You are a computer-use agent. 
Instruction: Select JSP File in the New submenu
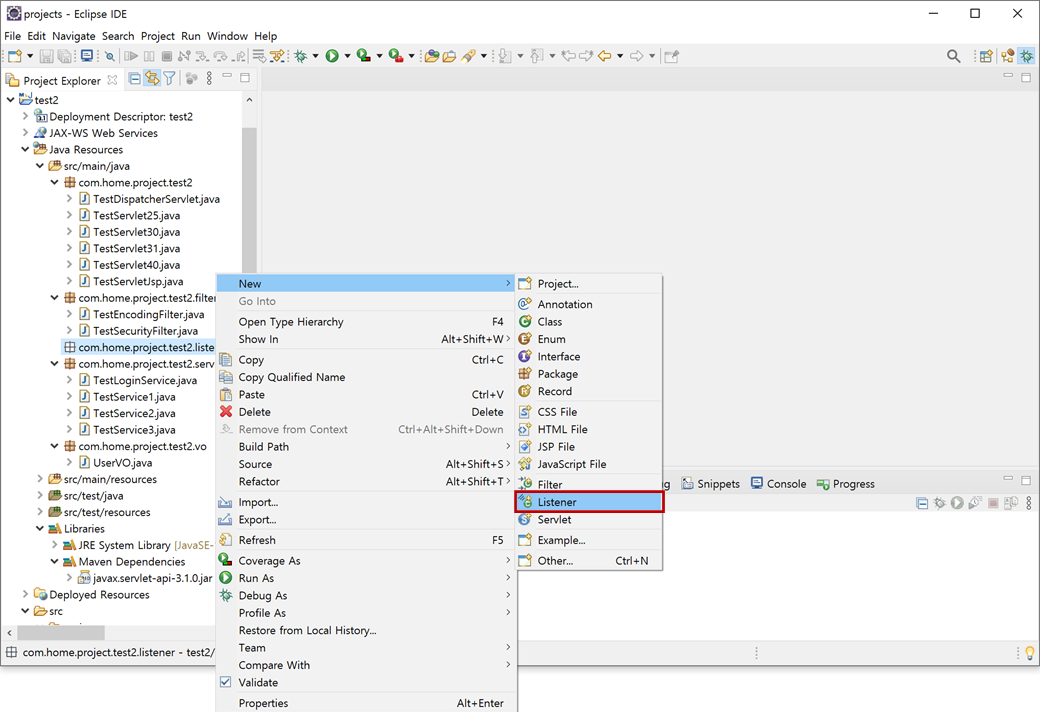[589, 447]
